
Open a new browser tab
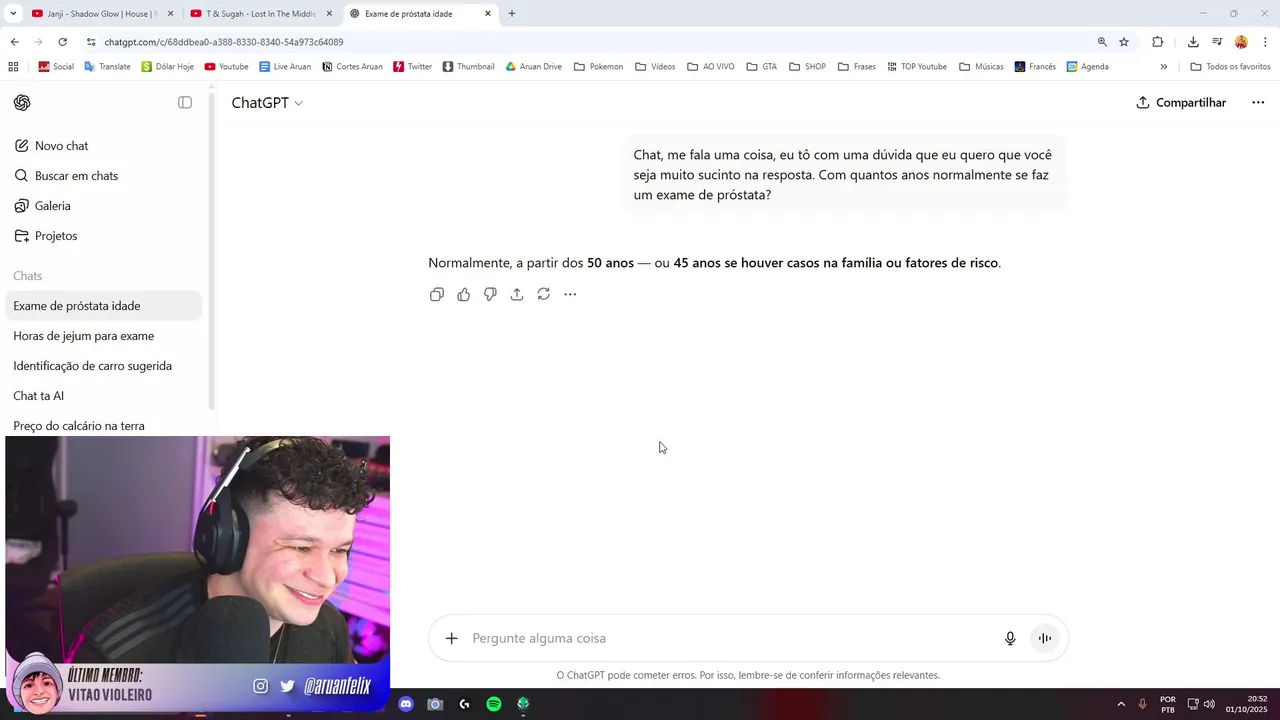(x=512, y=14)
